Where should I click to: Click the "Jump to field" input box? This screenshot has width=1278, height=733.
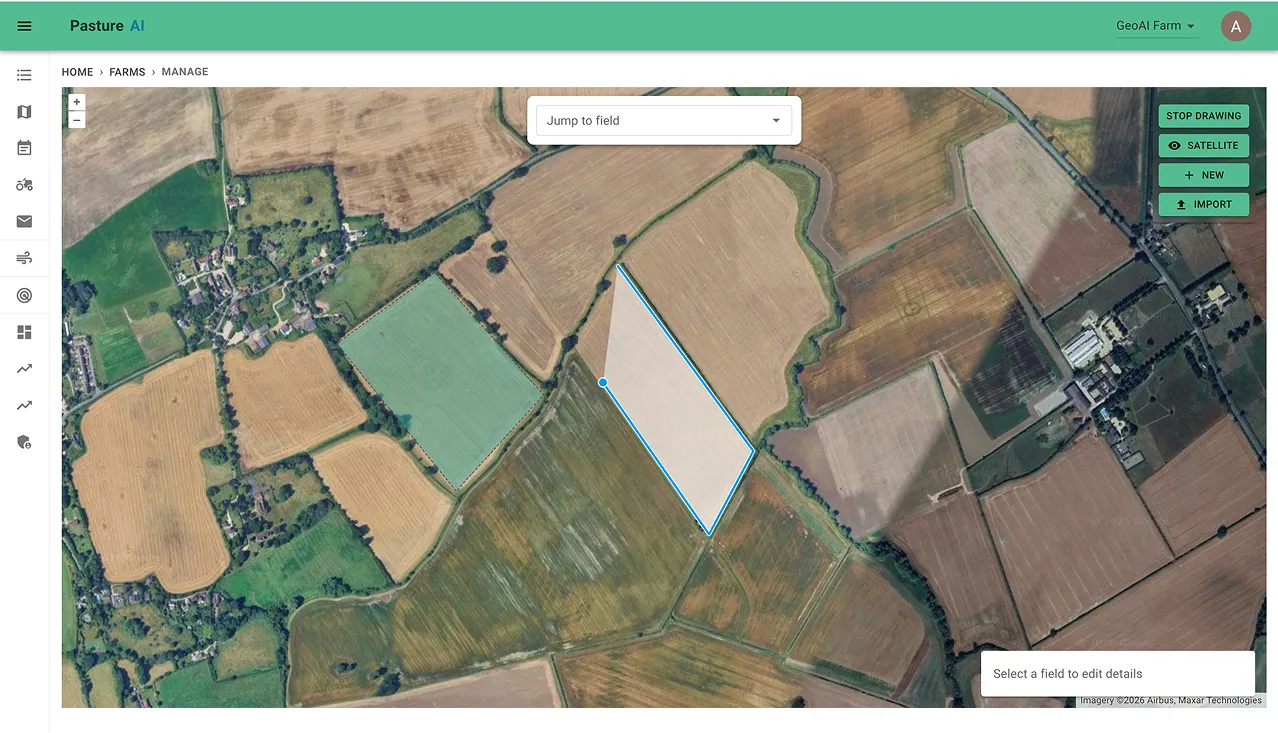tap(664, 121)
